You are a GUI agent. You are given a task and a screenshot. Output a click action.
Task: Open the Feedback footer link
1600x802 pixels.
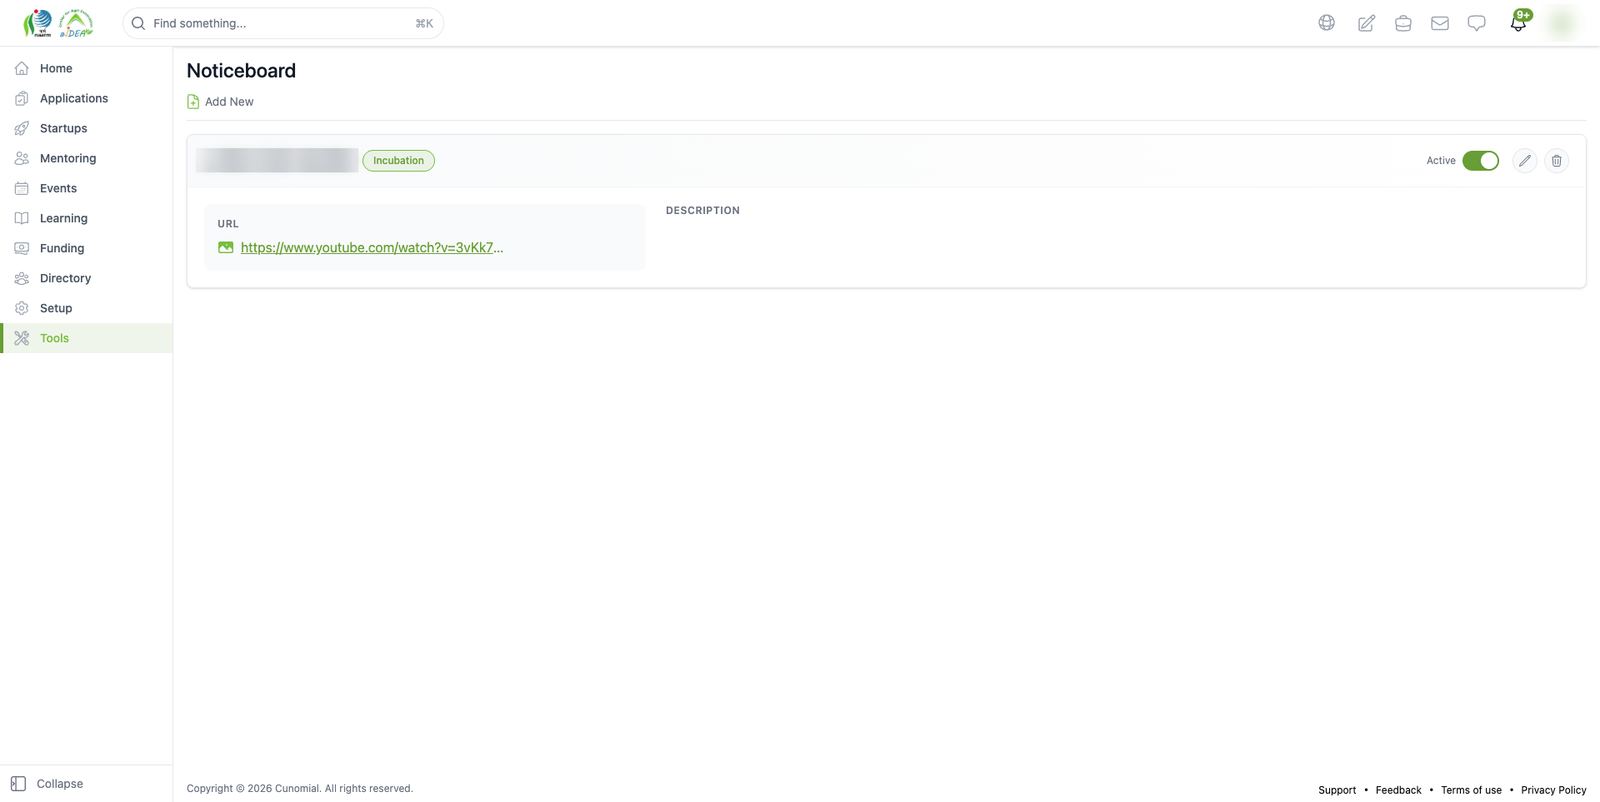(1398, 790)
